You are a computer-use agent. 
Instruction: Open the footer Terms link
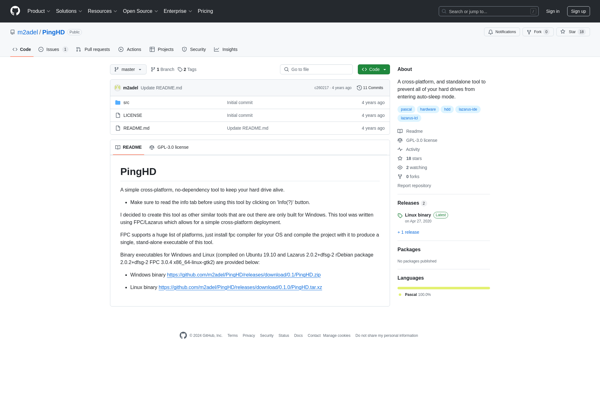pos(233,335)
